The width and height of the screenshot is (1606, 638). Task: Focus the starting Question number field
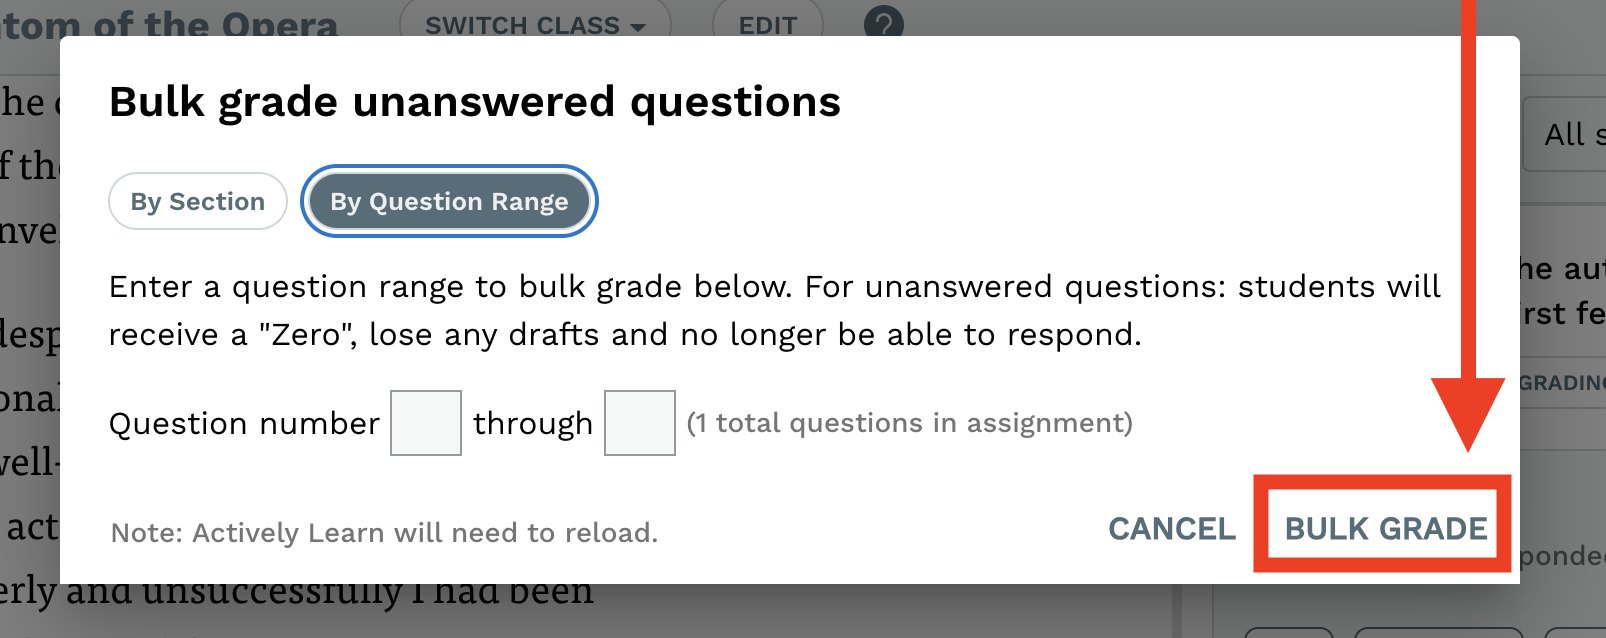click(x=426, y=423)
